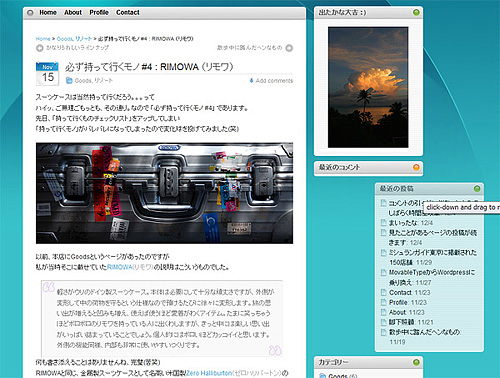The width and height of the screenshot is (500, 378).
Task: Click the gray circle icon left of Home
Action: pos(30,13)
